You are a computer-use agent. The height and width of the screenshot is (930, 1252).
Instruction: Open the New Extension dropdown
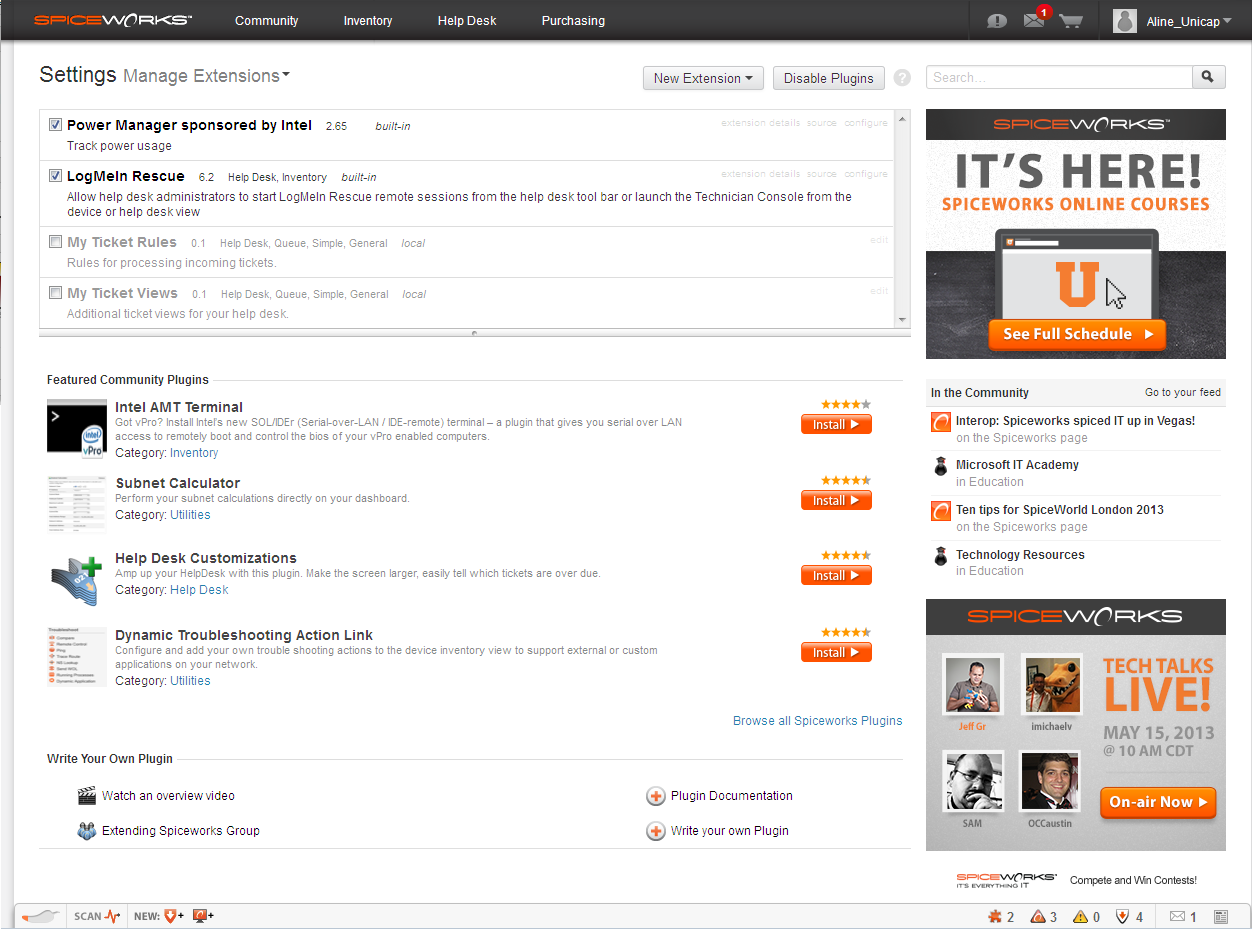click(703, 77)
